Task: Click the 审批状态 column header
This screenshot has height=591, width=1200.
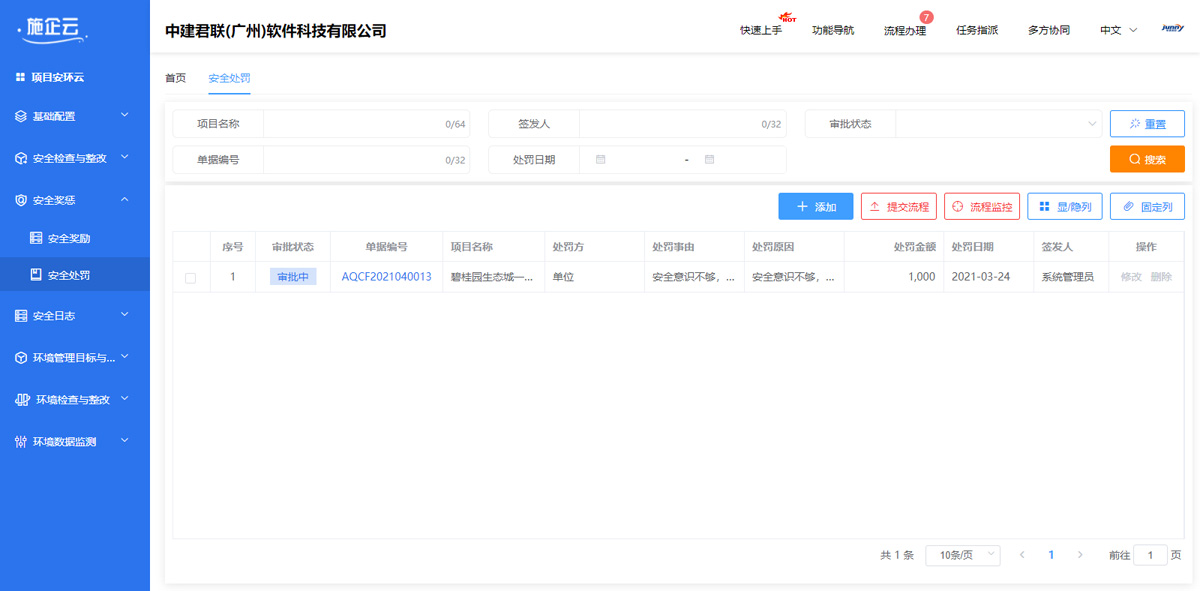Action: (293, 247)
